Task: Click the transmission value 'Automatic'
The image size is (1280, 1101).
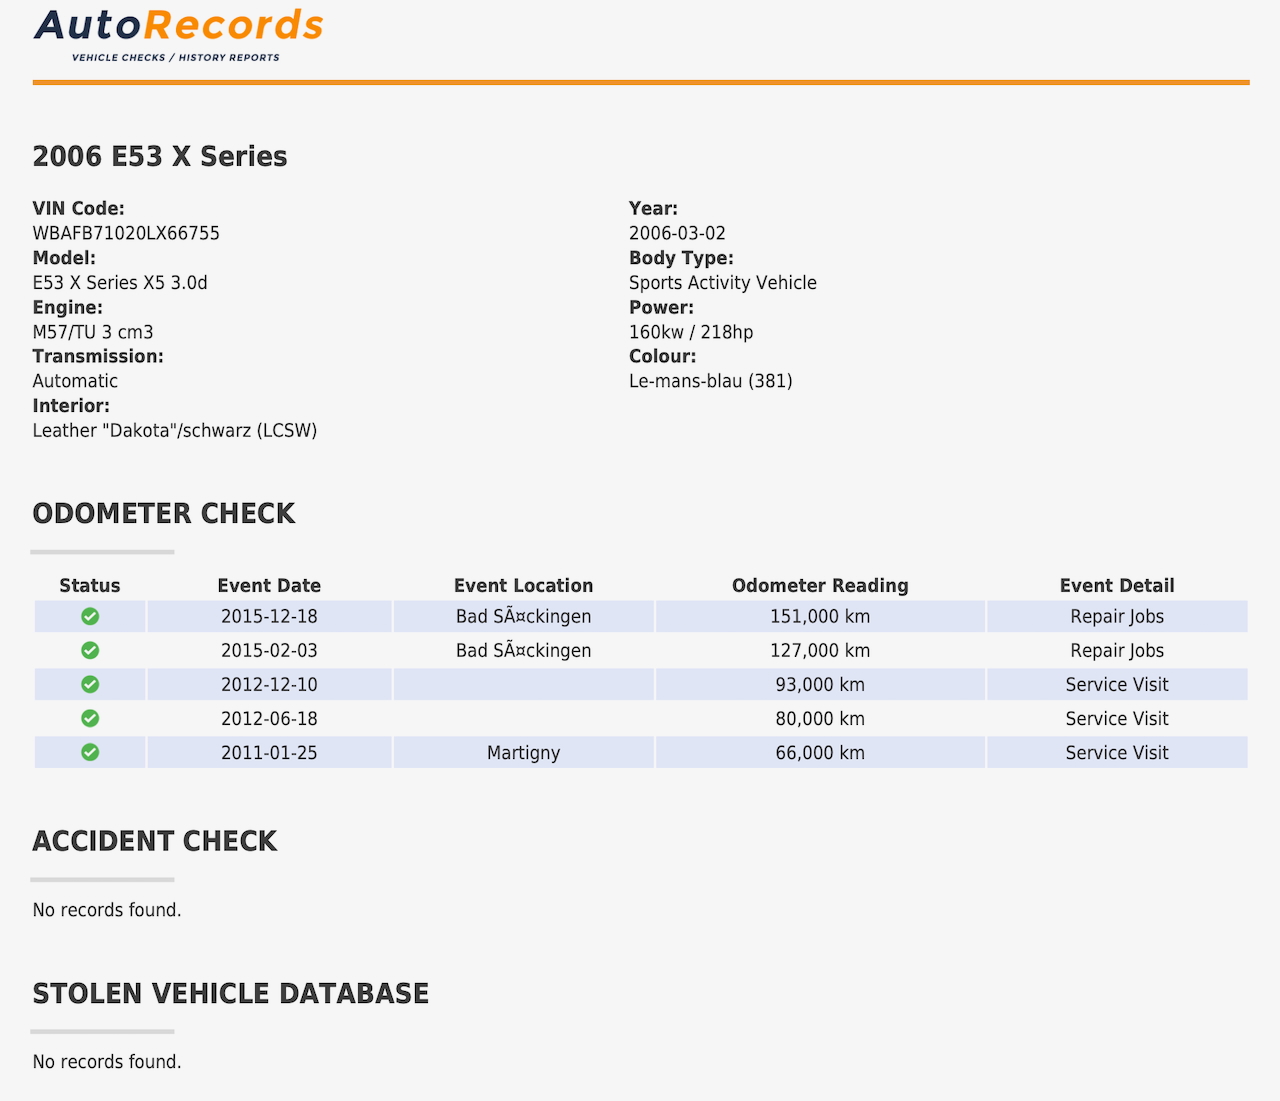Action: point(75,381)
